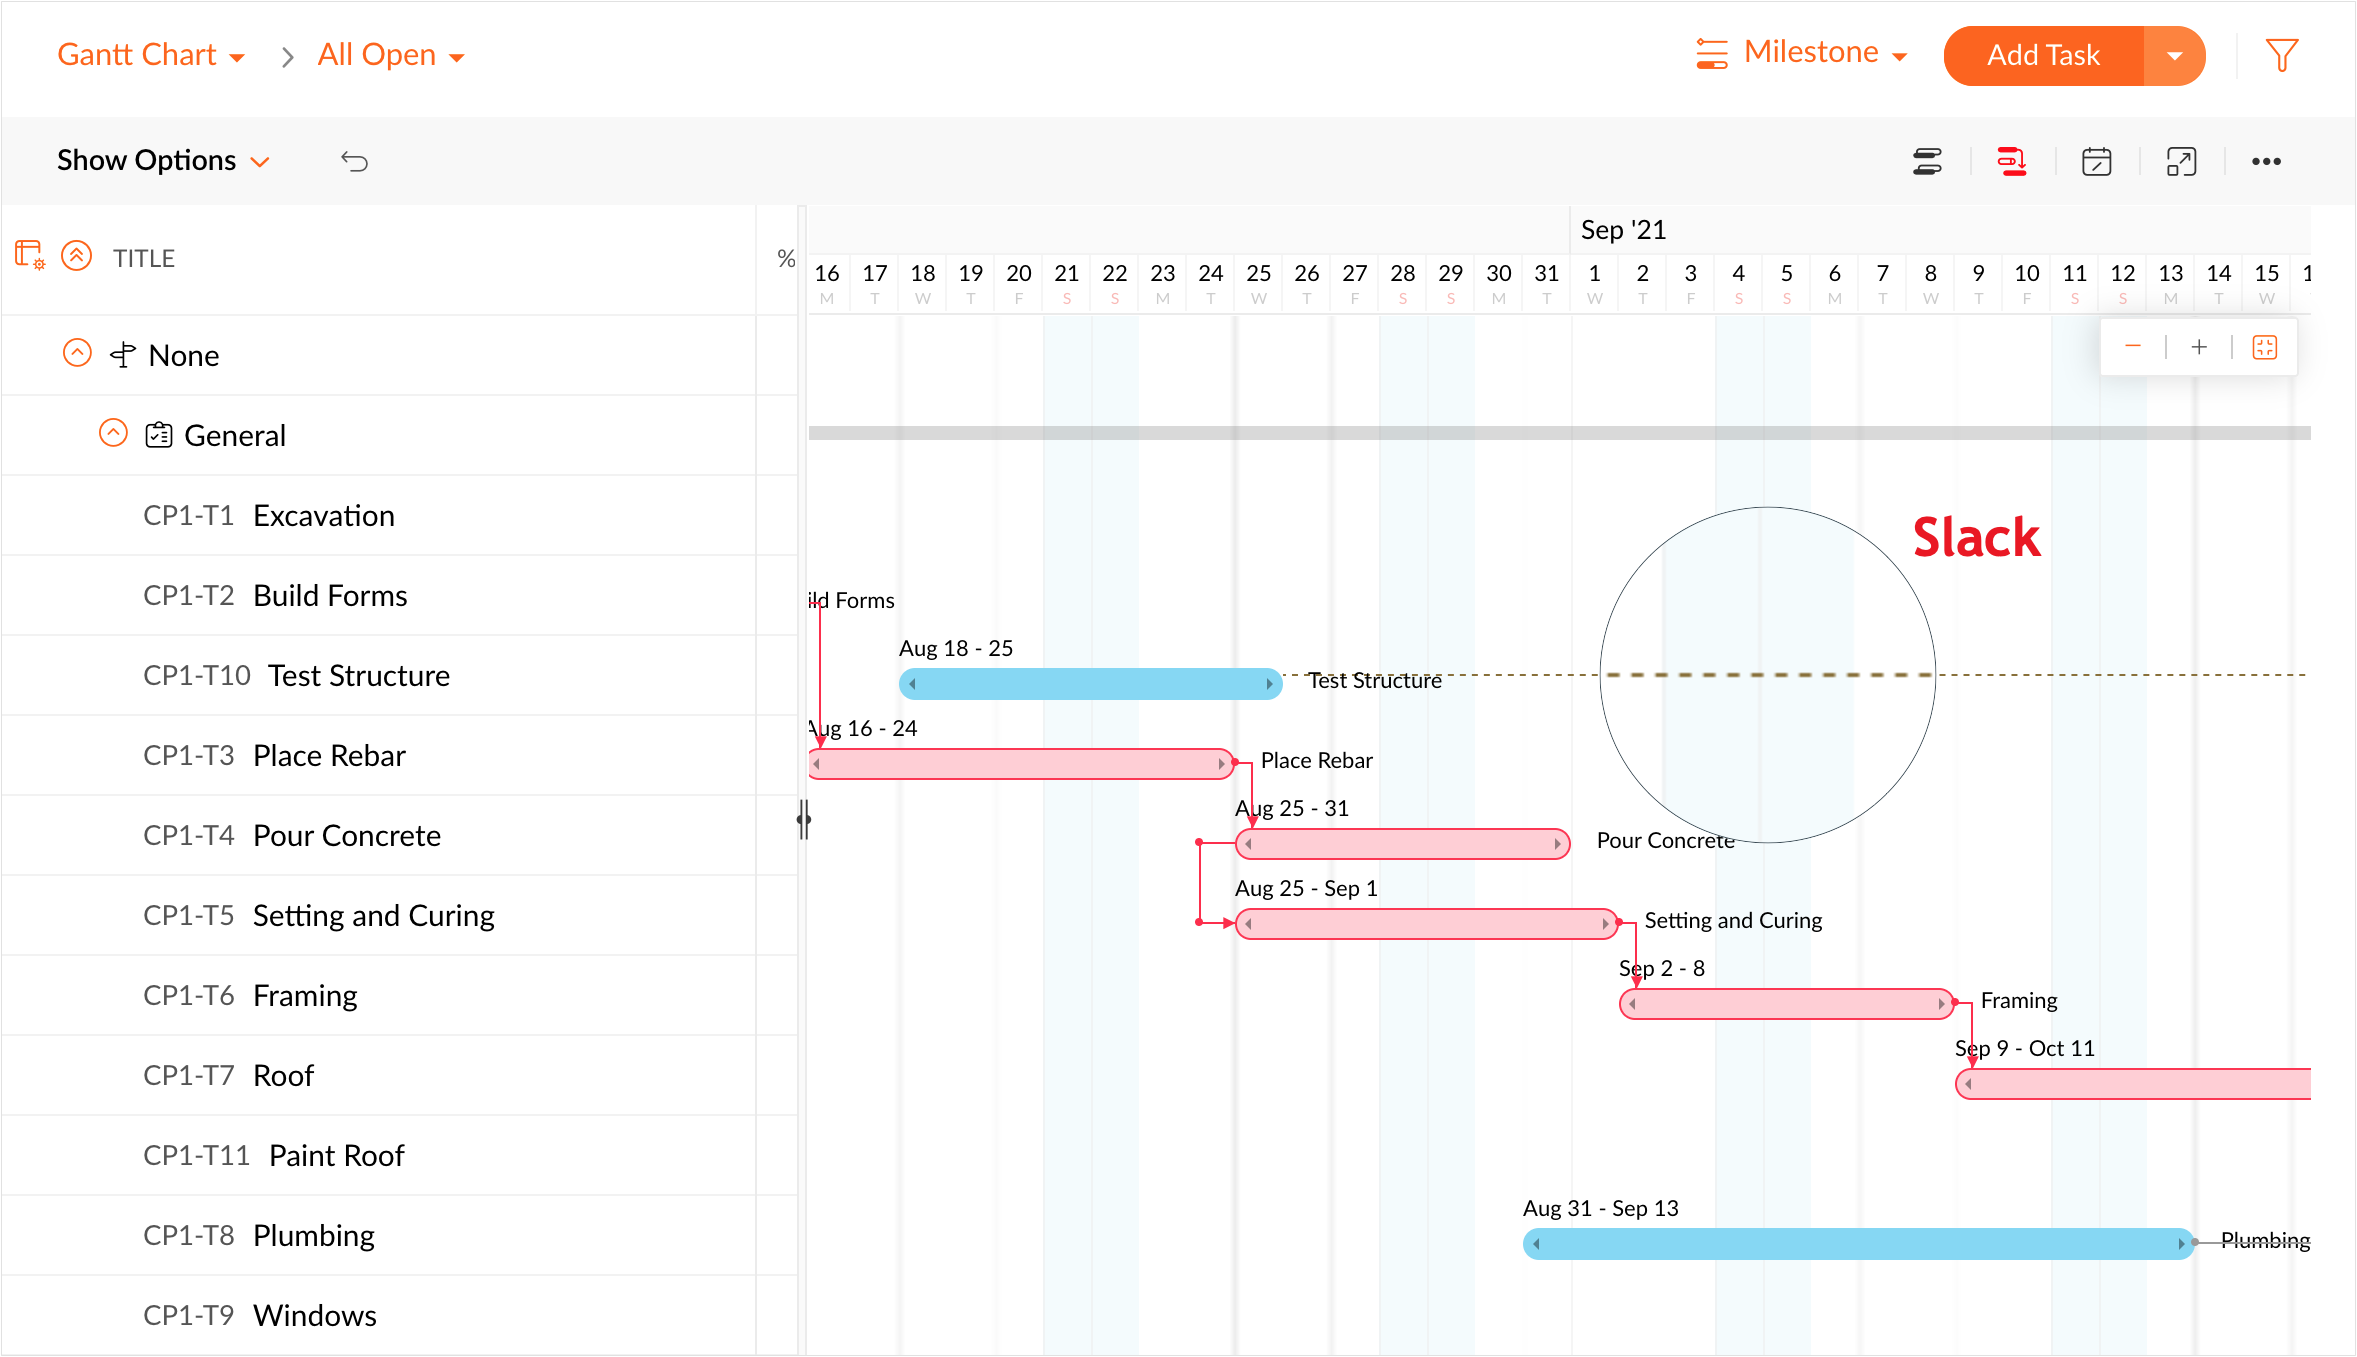Image resolution: width=2357 pixels, height=1357 pixels.
Task: Toggle collapse-all icon next to TITLE
Action: click(x=77, y=256)
